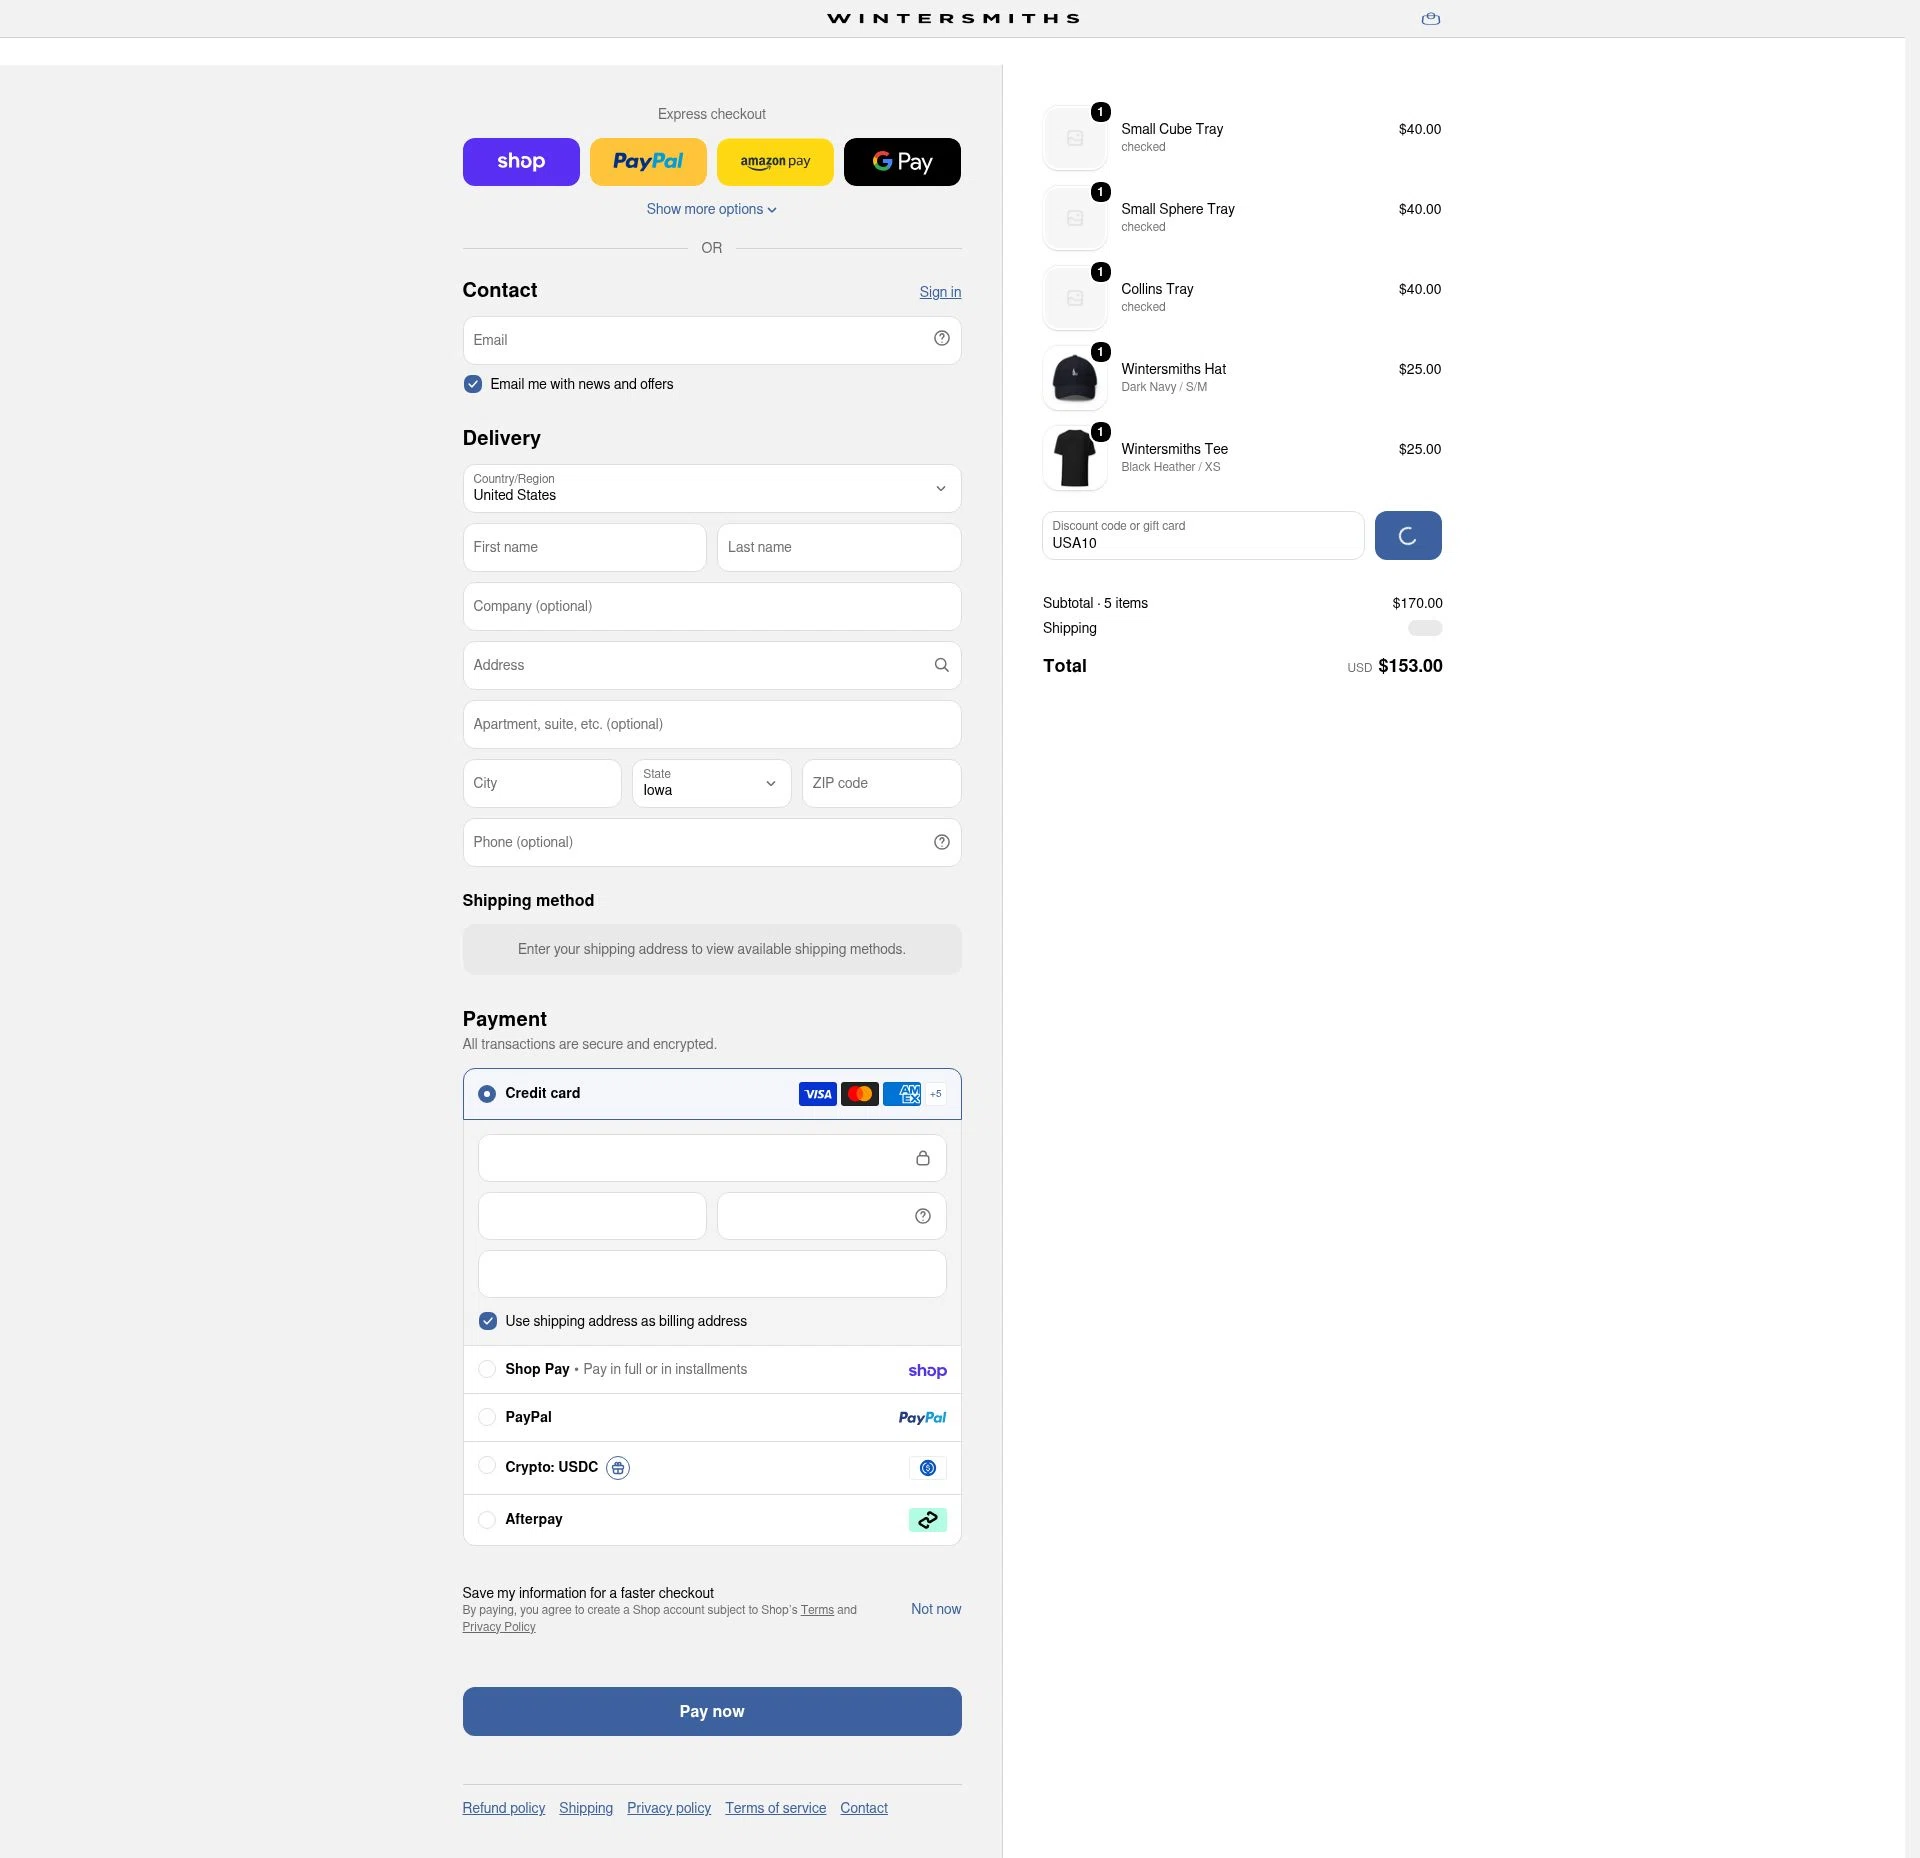
Task: Pay with the Google Pay express button
Action: coord(902,162)
